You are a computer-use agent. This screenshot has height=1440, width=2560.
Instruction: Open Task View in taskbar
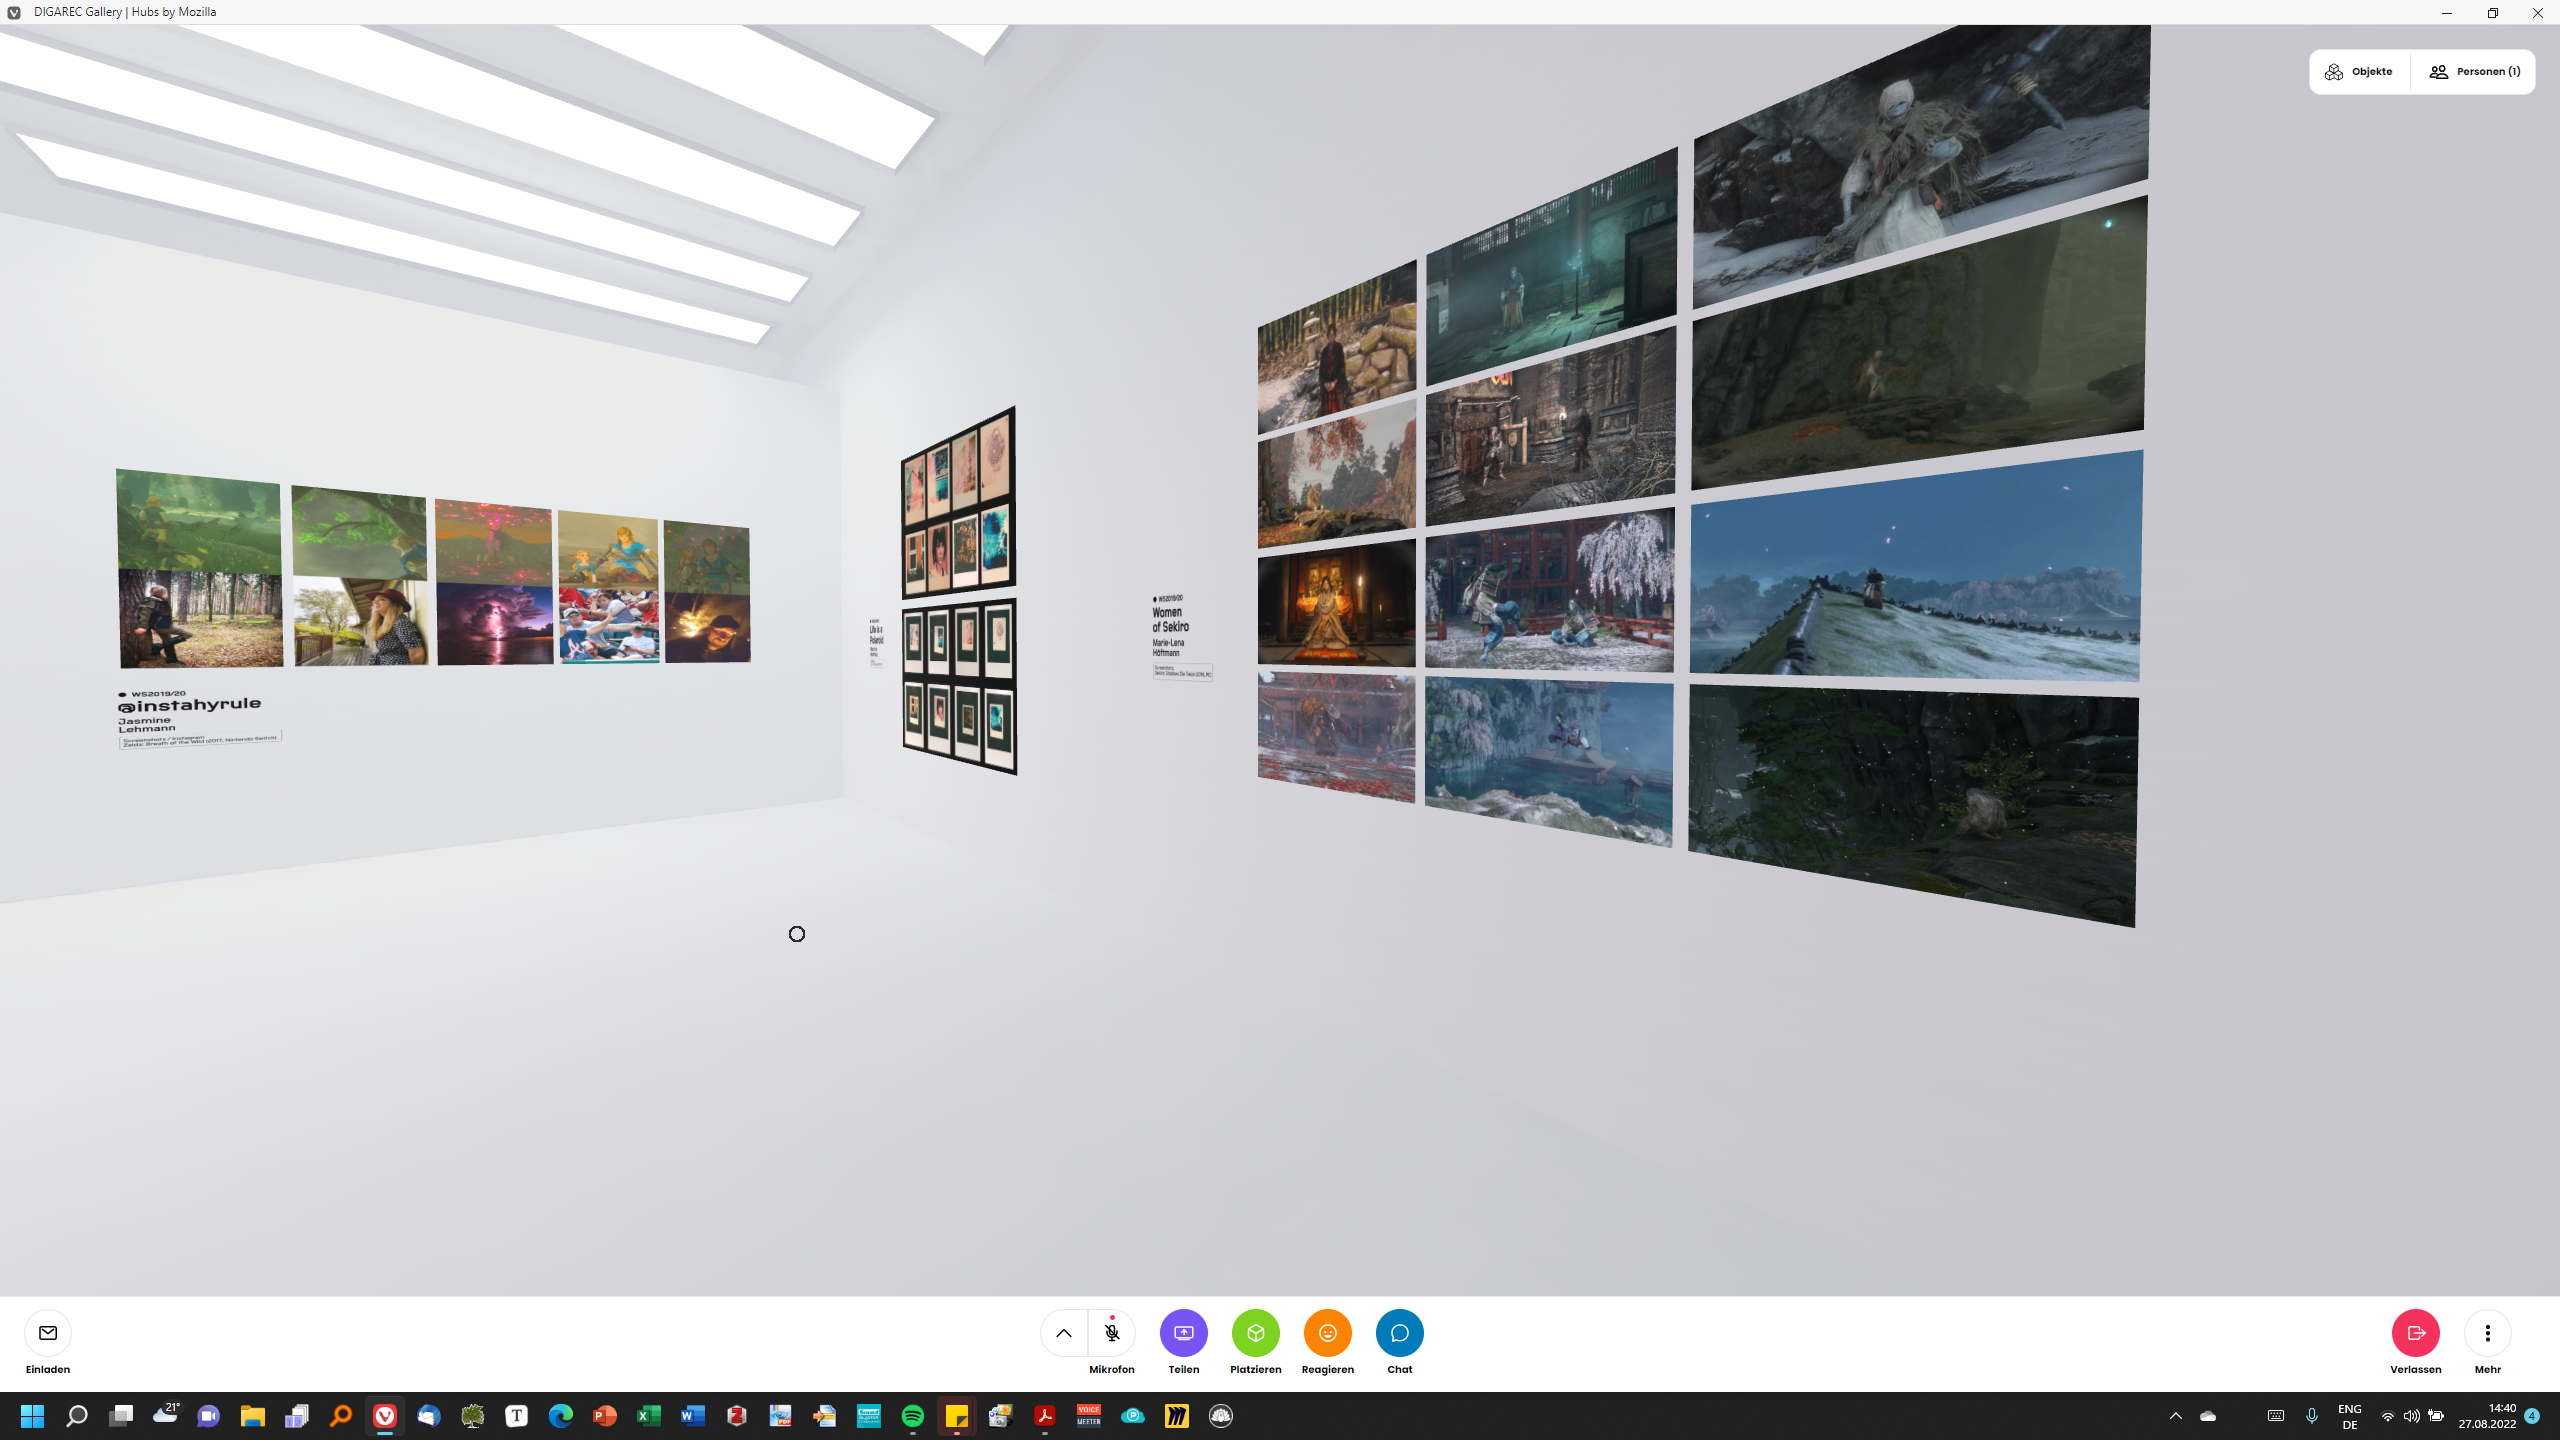[x=121, y=1416]
